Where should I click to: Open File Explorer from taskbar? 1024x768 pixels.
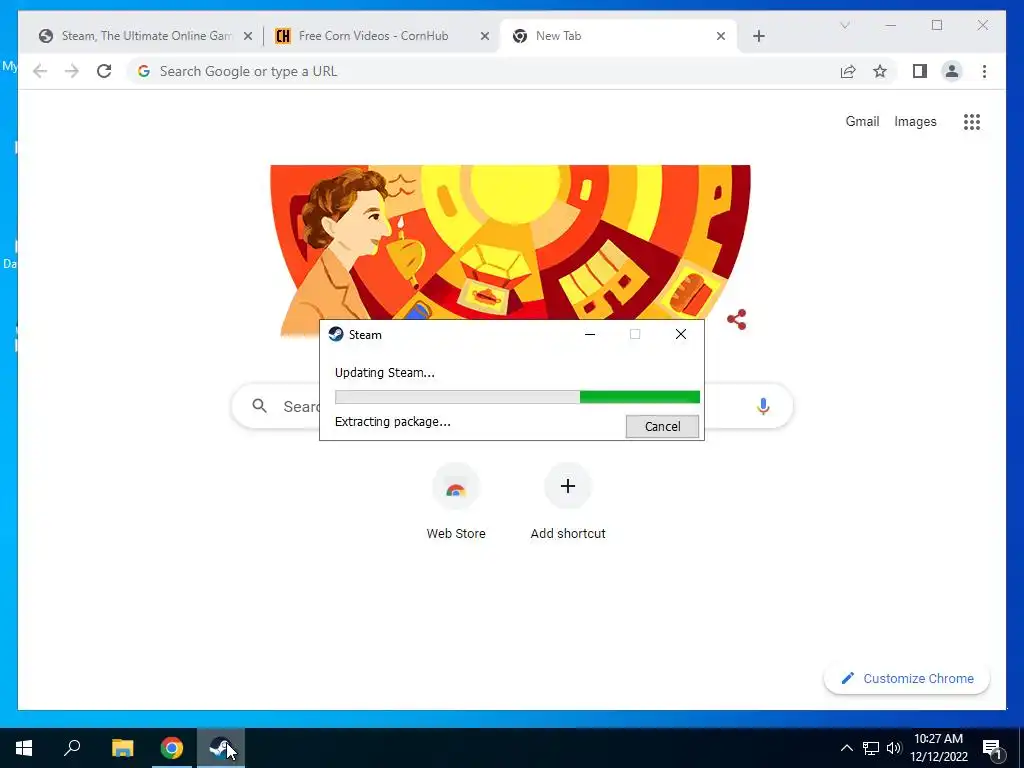pyautogui.click(x=122, y=748)
